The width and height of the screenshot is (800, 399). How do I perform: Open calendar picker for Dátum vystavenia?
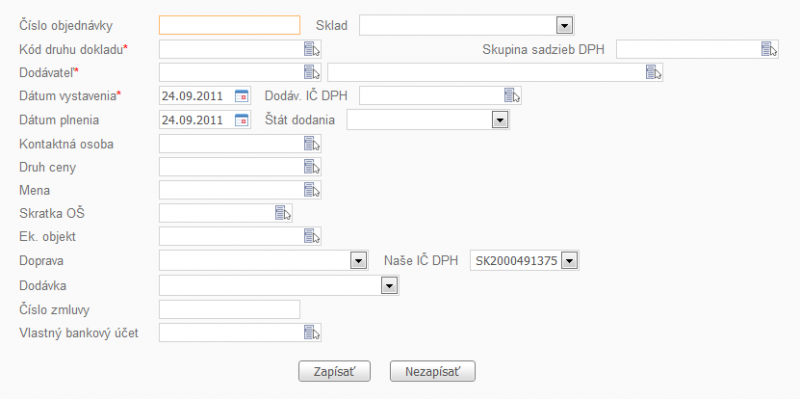pyautogui.click(x=241, y=95)
